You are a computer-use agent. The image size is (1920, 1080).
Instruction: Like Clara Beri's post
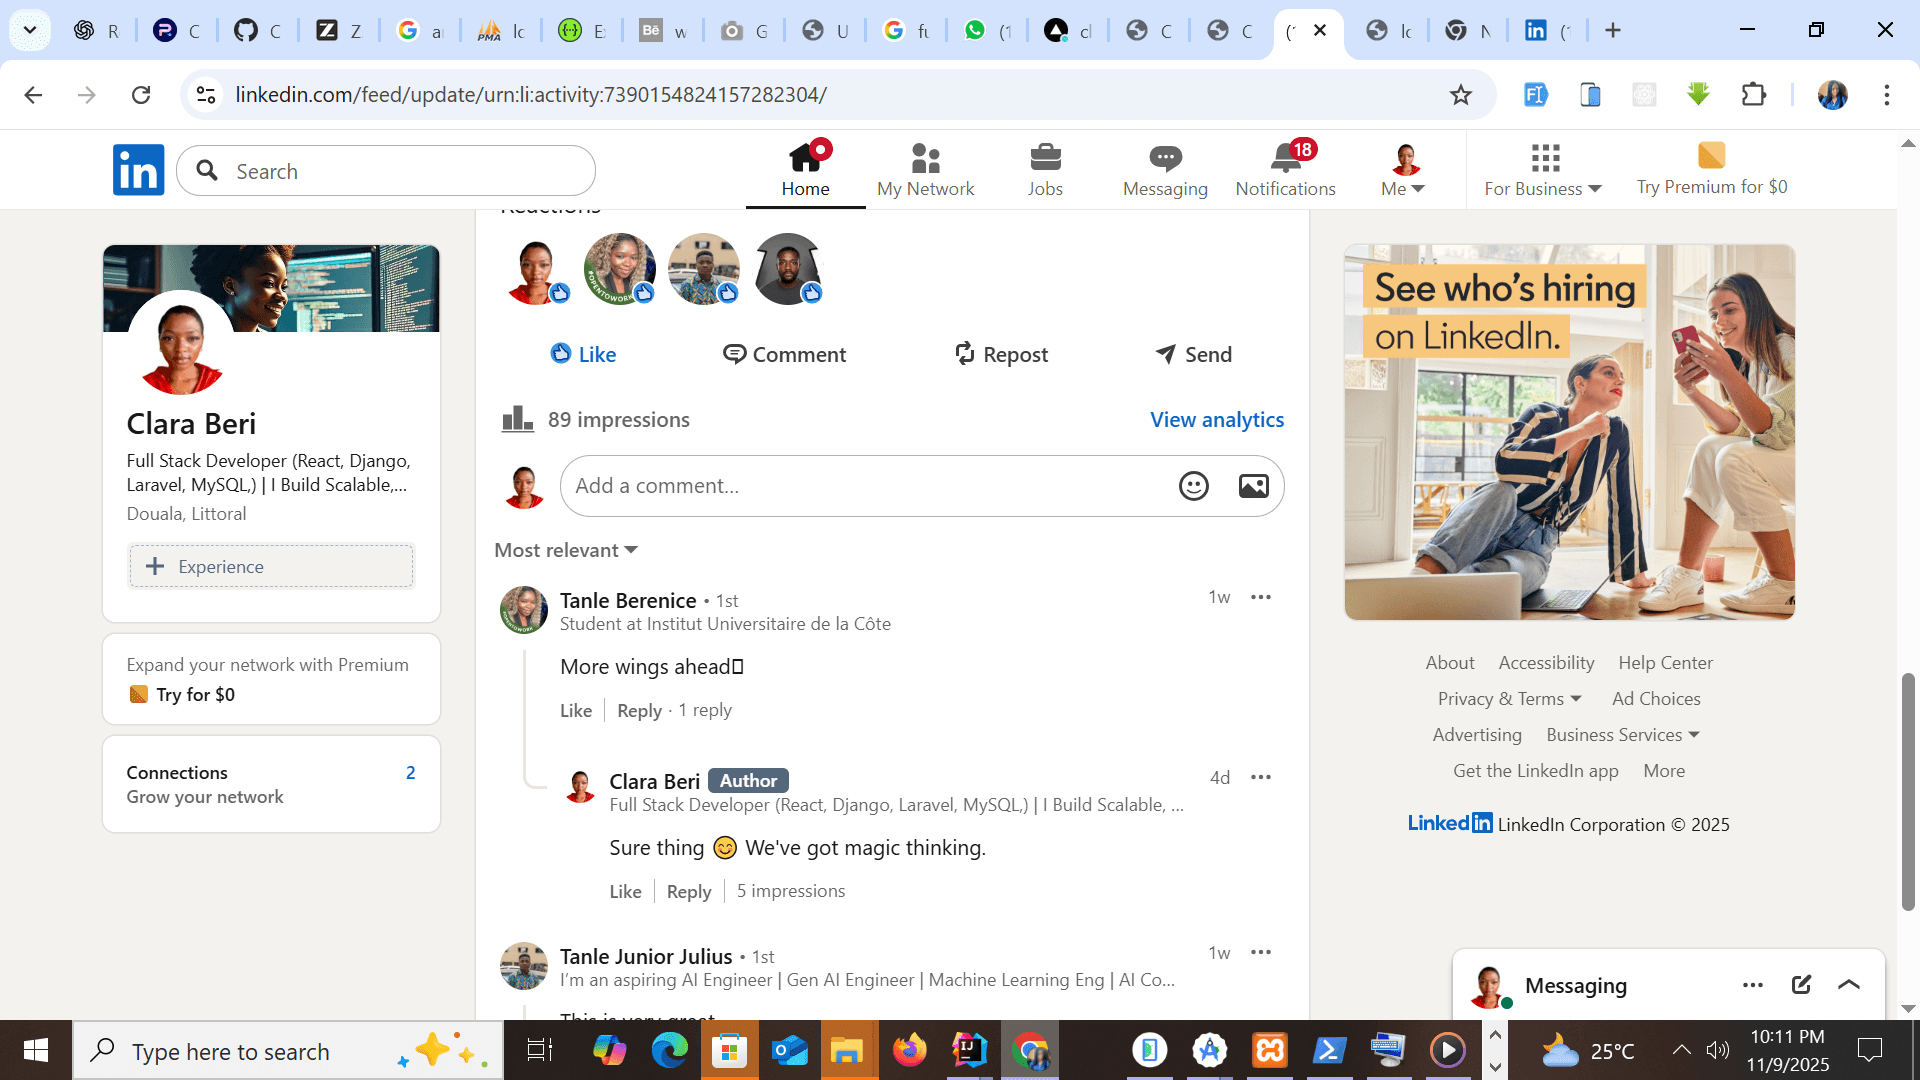point(582,354)
